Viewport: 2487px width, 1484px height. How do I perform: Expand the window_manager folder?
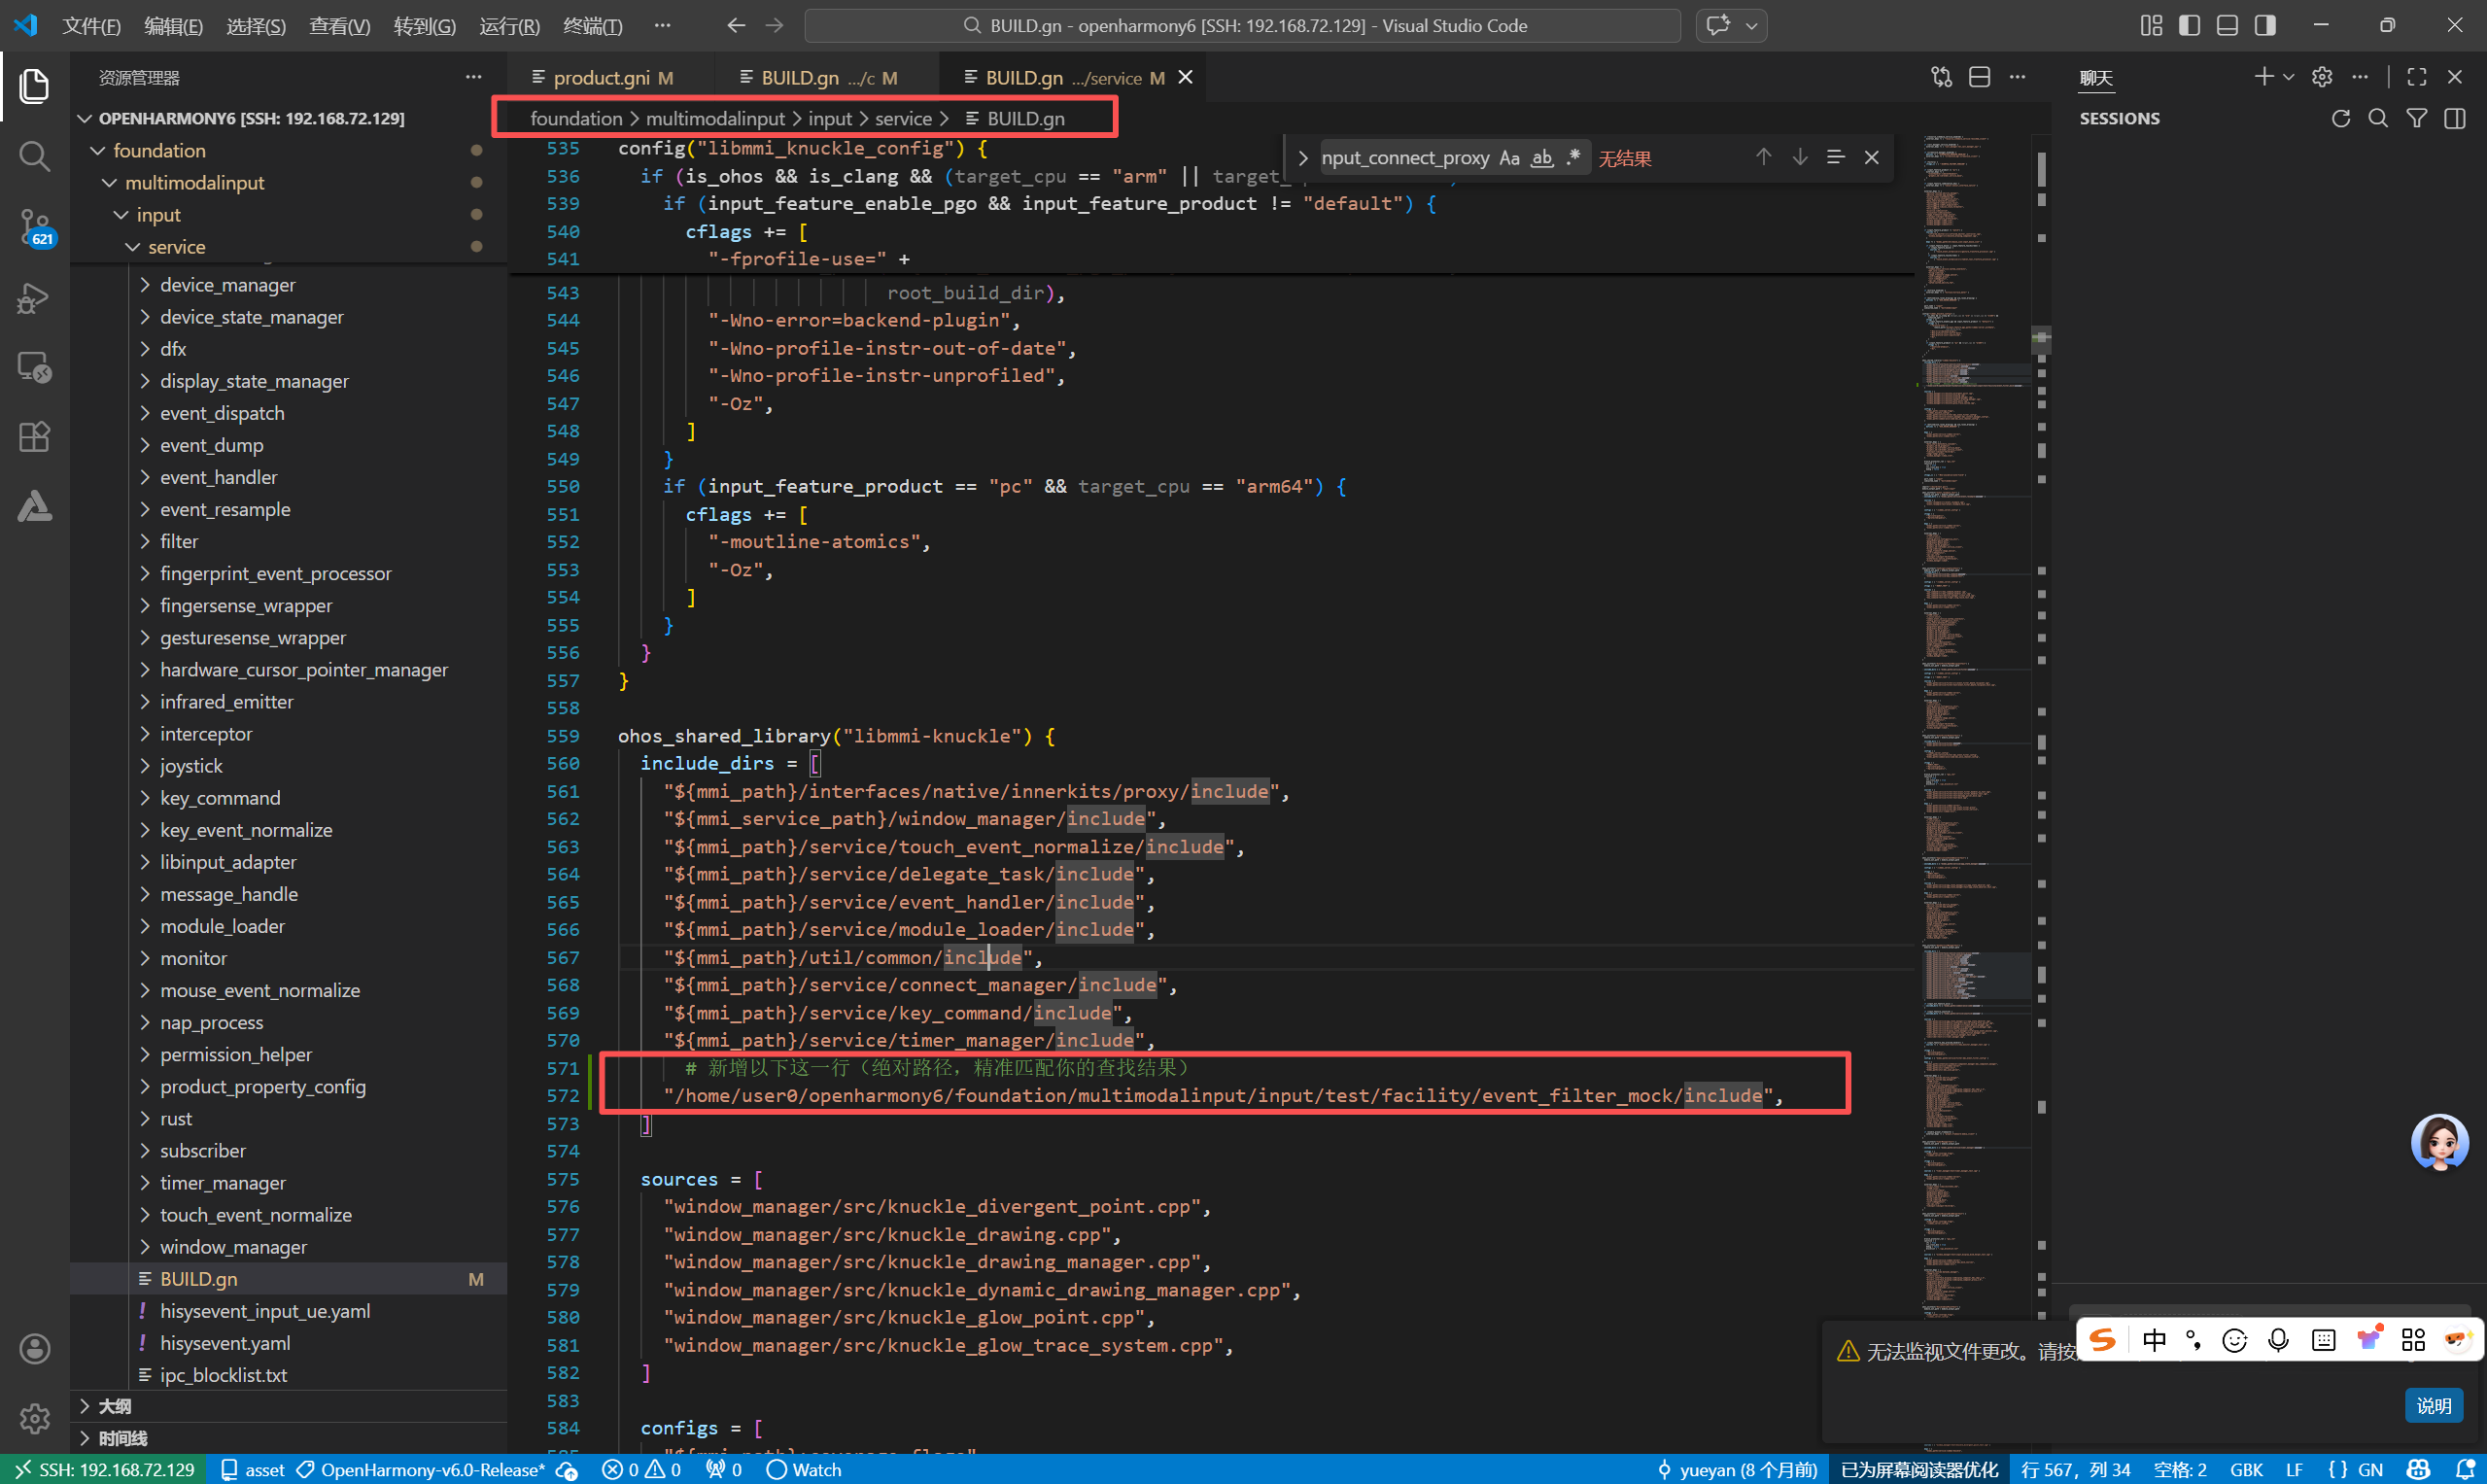tap(233, 1247)
